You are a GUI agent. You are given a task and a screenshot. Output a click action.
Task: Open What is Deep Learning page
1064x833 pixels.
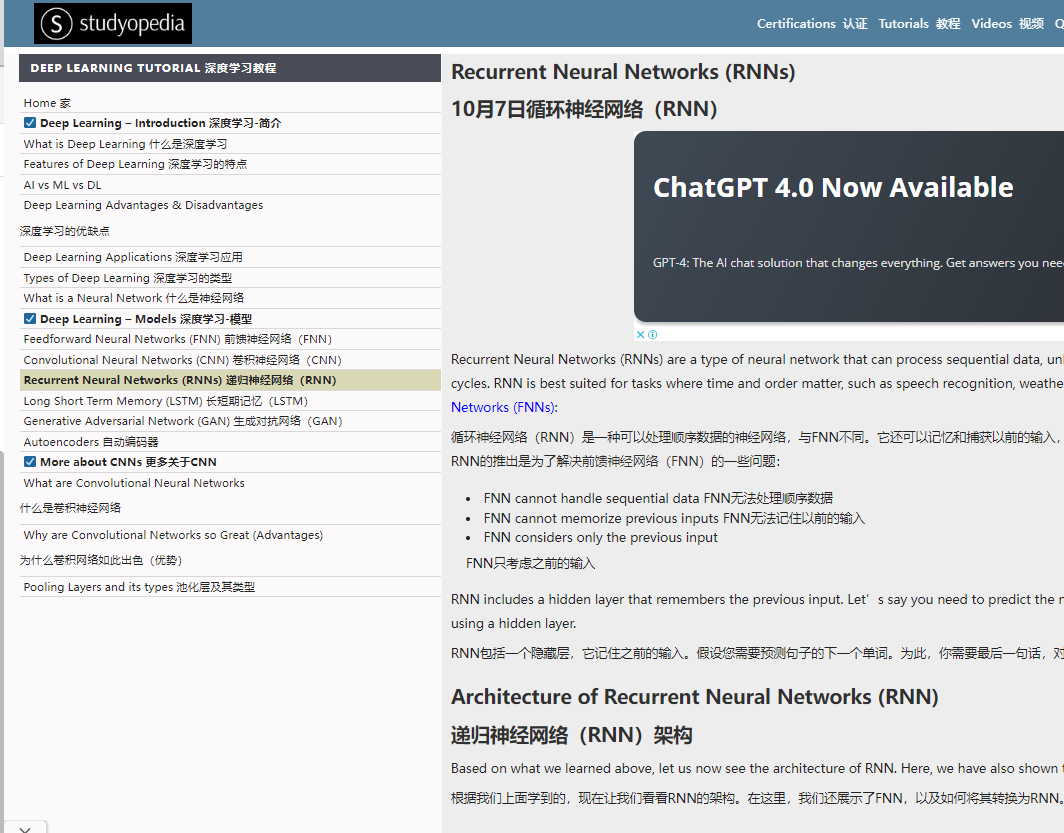(x=125, y=144)
